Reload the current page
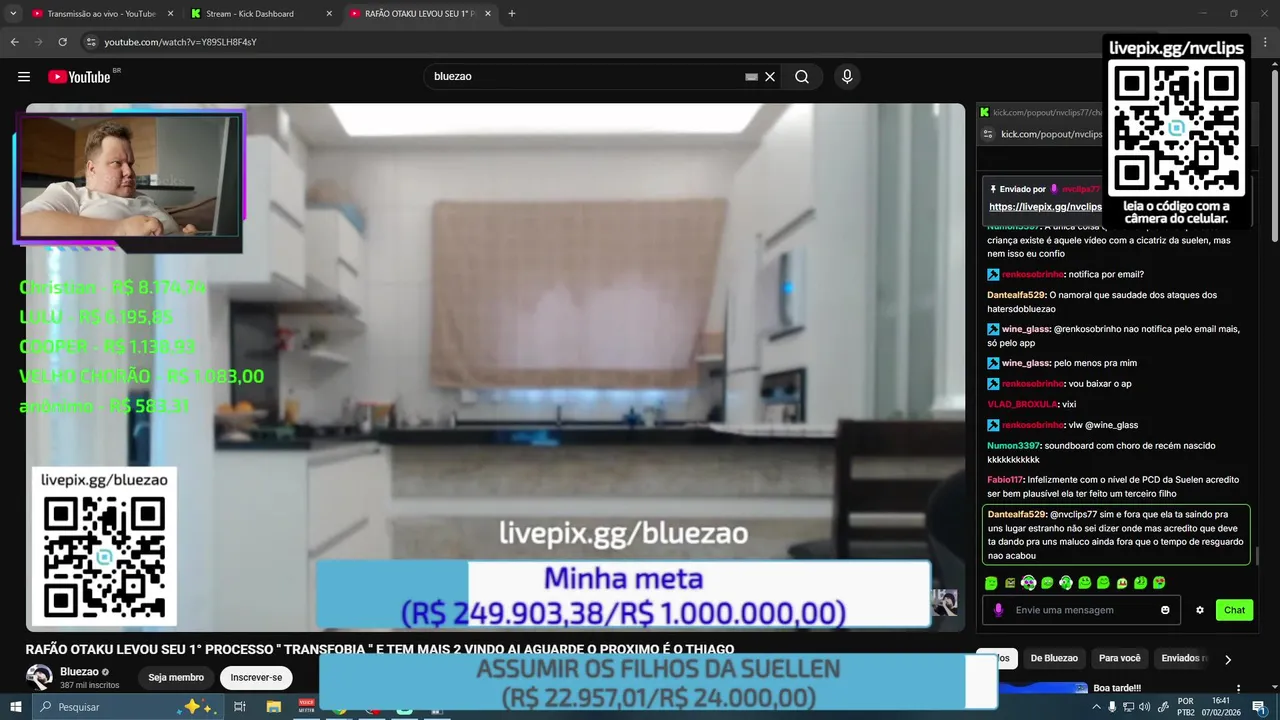Screen dimensions: 1280x720 pyautogui.click(x=62, y=42)
